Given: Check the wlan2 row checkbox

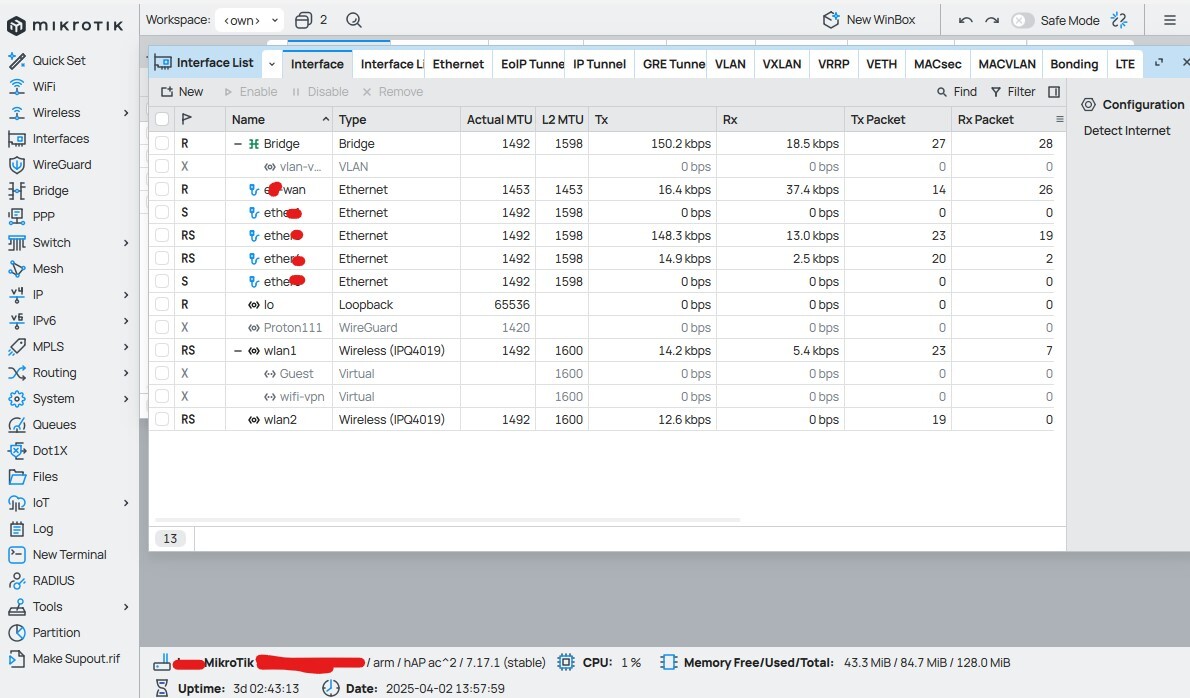Looking at the screenshot, I should tap(162, 420).
